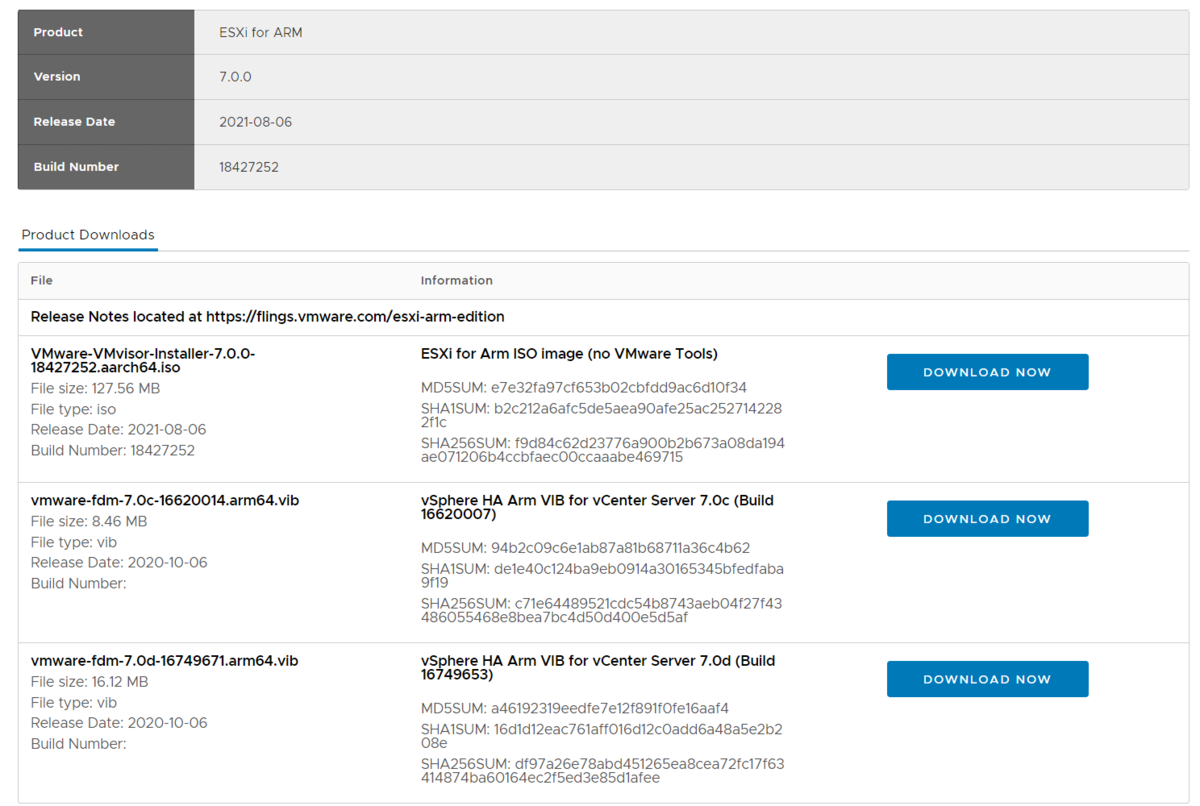Viewport: 1200px width, 806px height.
Task: Click the 2021-08-06 value in the summary table
Action: tap(256, 122)
